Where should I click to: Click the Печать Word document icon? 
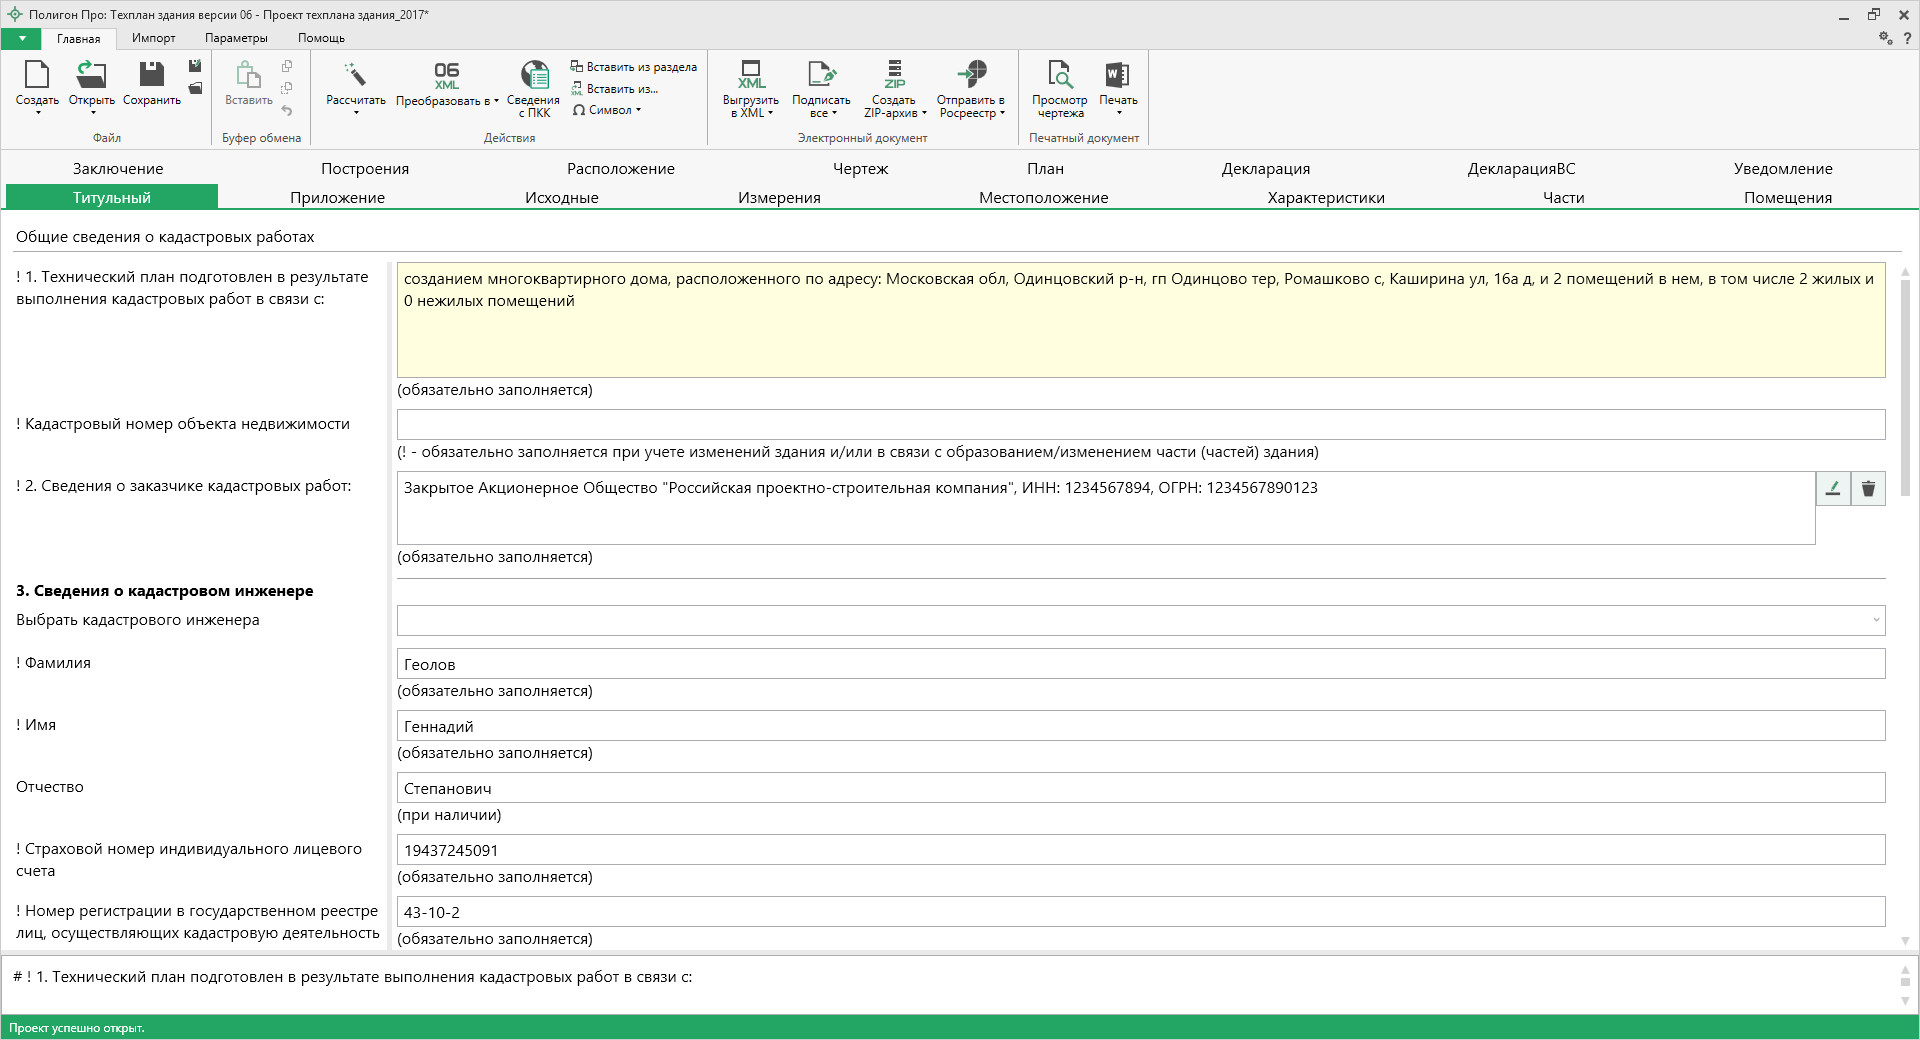tap(1117, 76)
